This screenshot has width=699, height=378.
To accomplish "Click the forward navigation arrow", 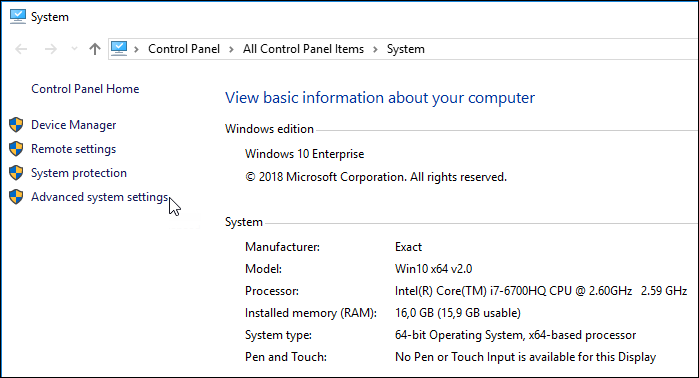I will coord(51,49).
